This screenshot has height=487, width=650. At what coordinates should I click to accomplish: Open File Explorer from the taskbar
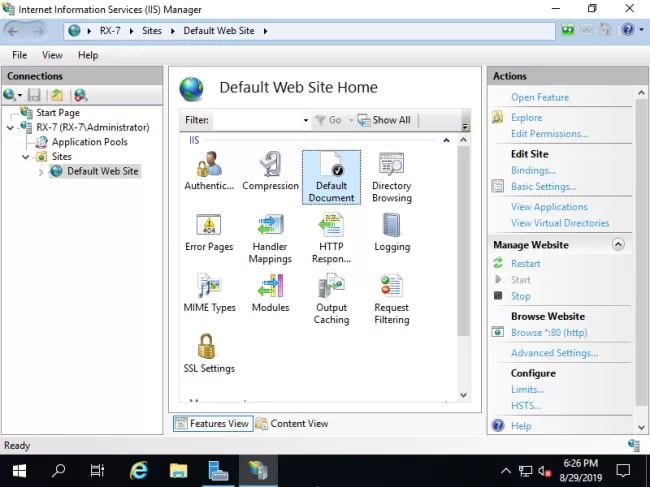click(x=178, y=471)
